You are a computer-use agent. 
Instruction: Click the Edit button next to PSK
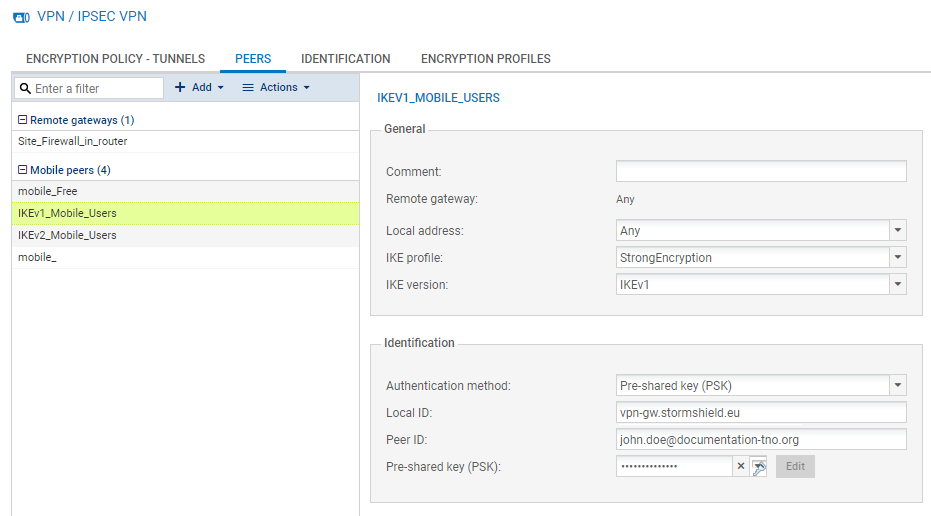pos(795,467)
